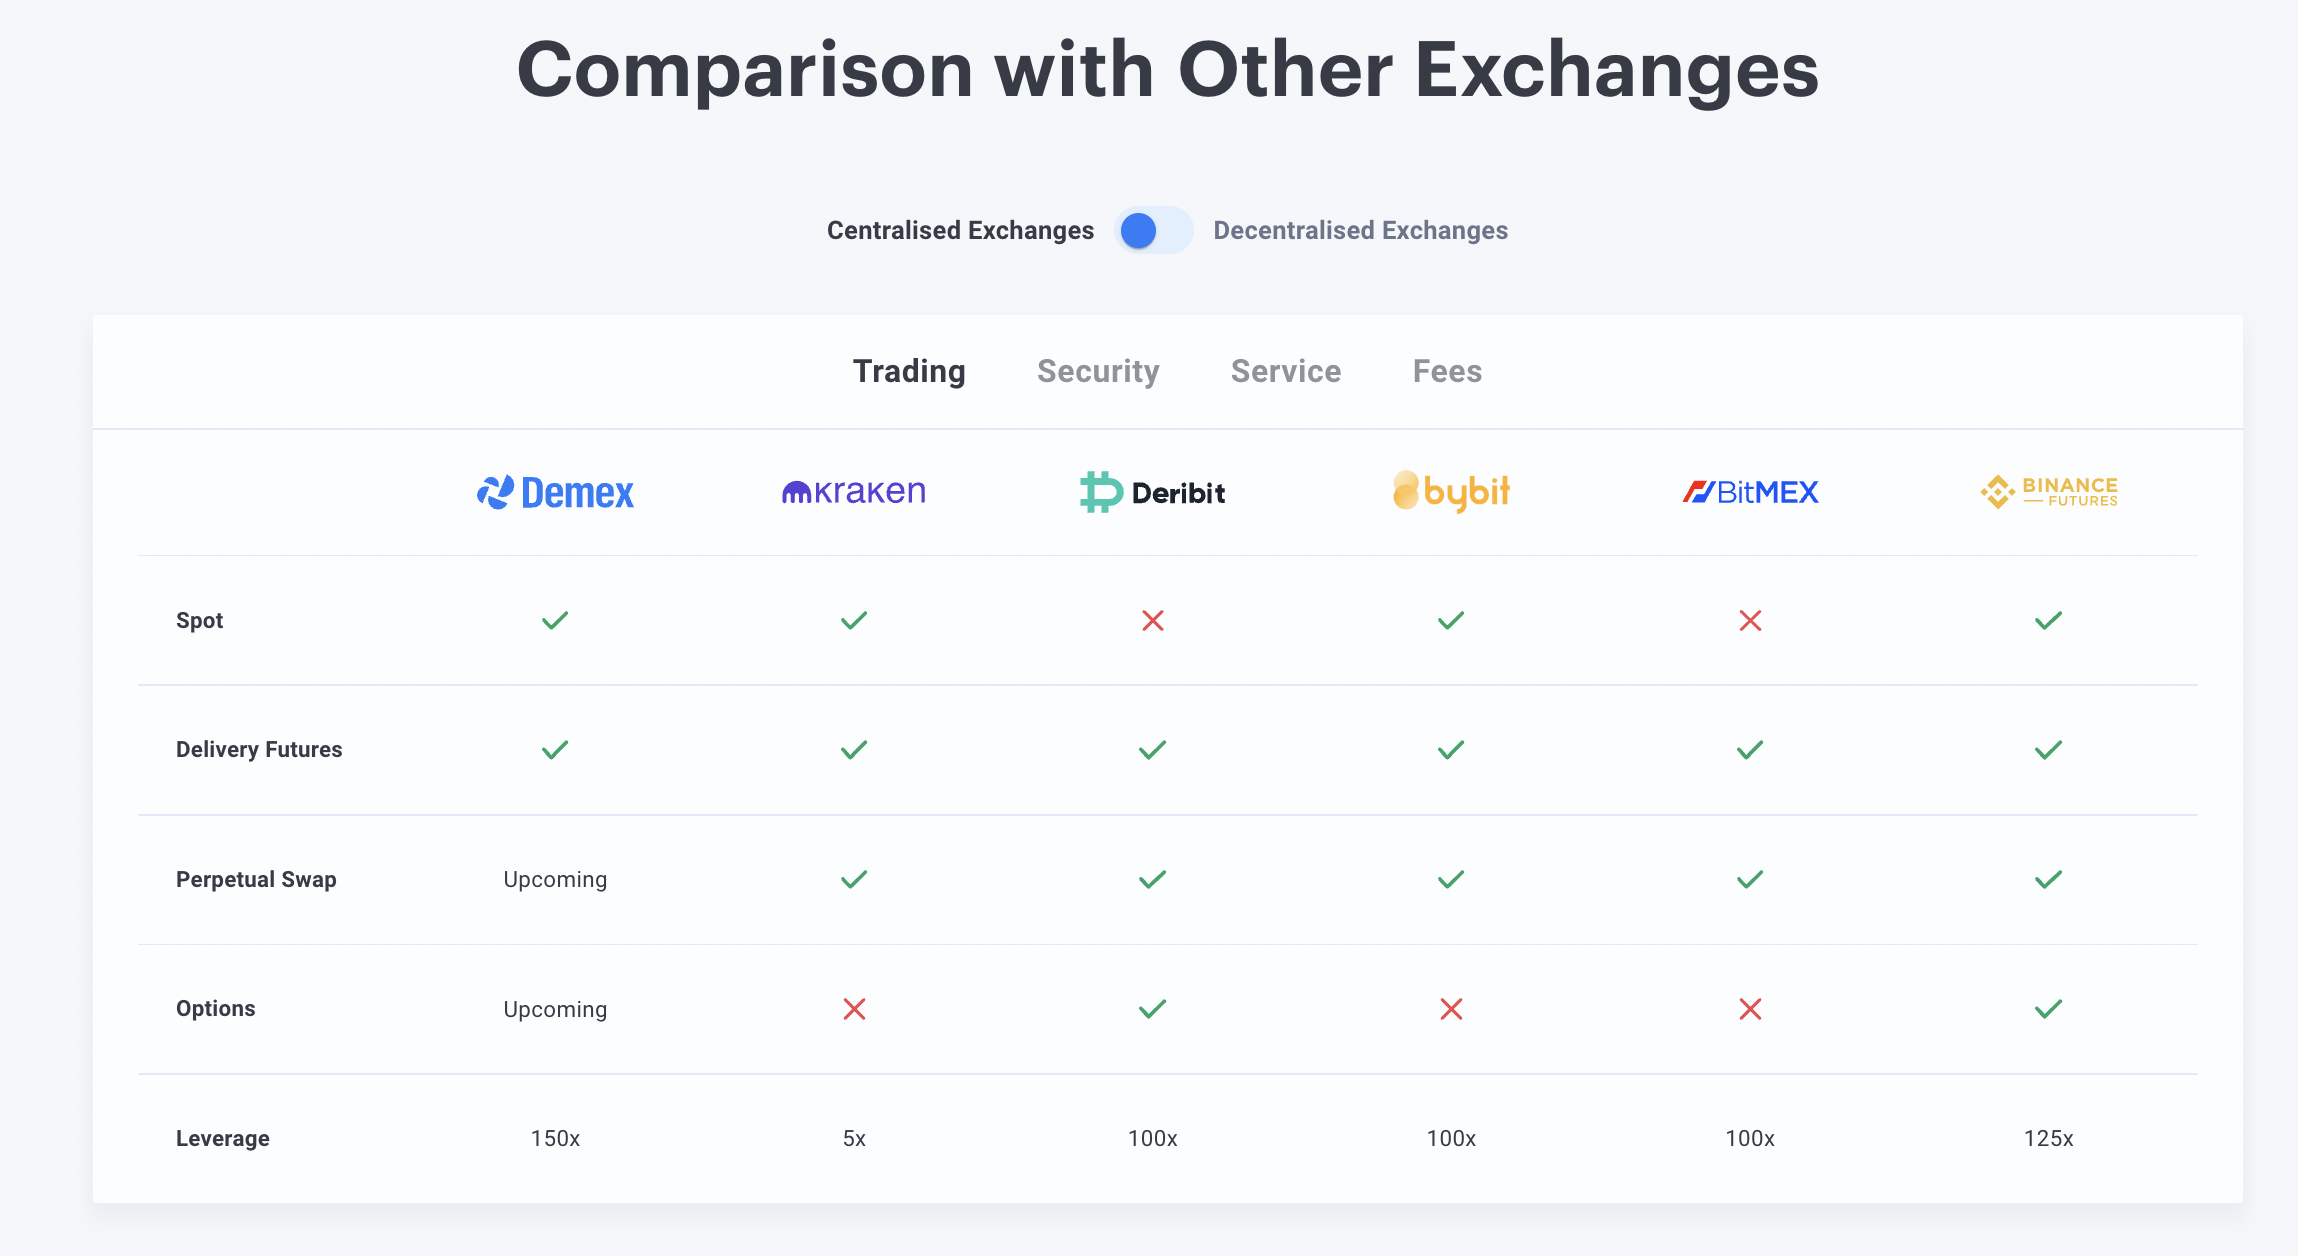
Task: Switch to the Security tab
Action: click(1098, 371)
